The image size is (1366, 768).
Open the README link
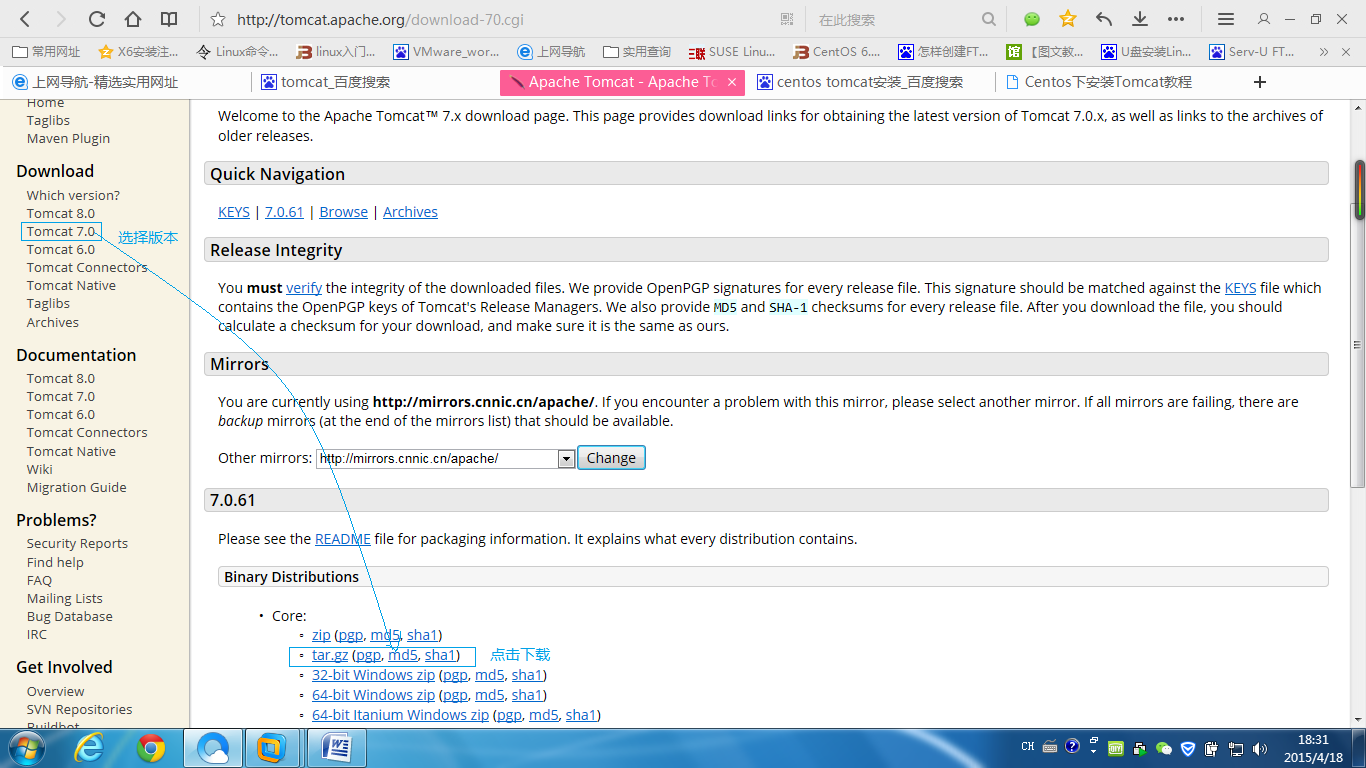coord(343,539)
